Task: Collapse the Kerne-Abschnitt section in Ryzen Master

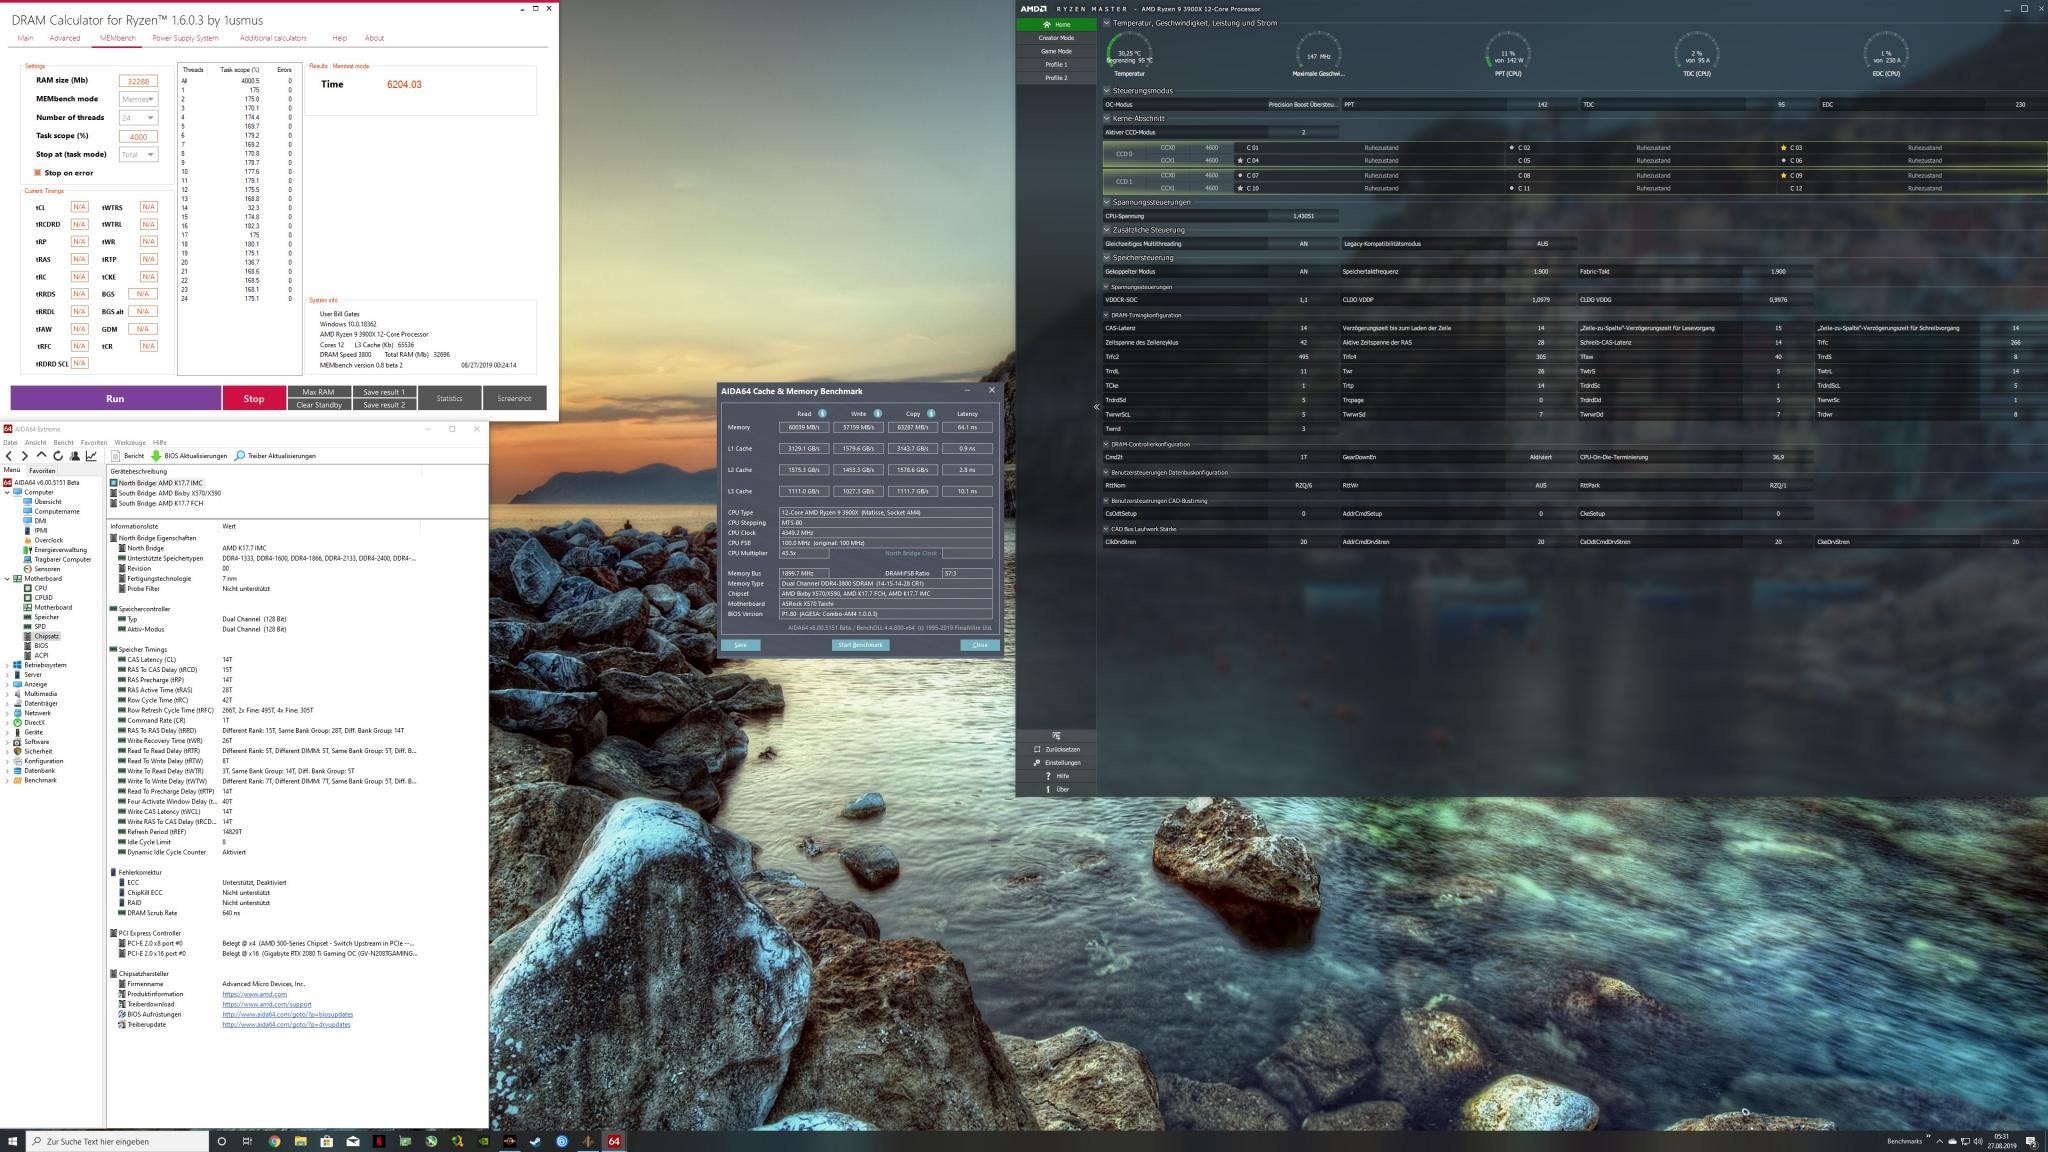Action: 1107,119
